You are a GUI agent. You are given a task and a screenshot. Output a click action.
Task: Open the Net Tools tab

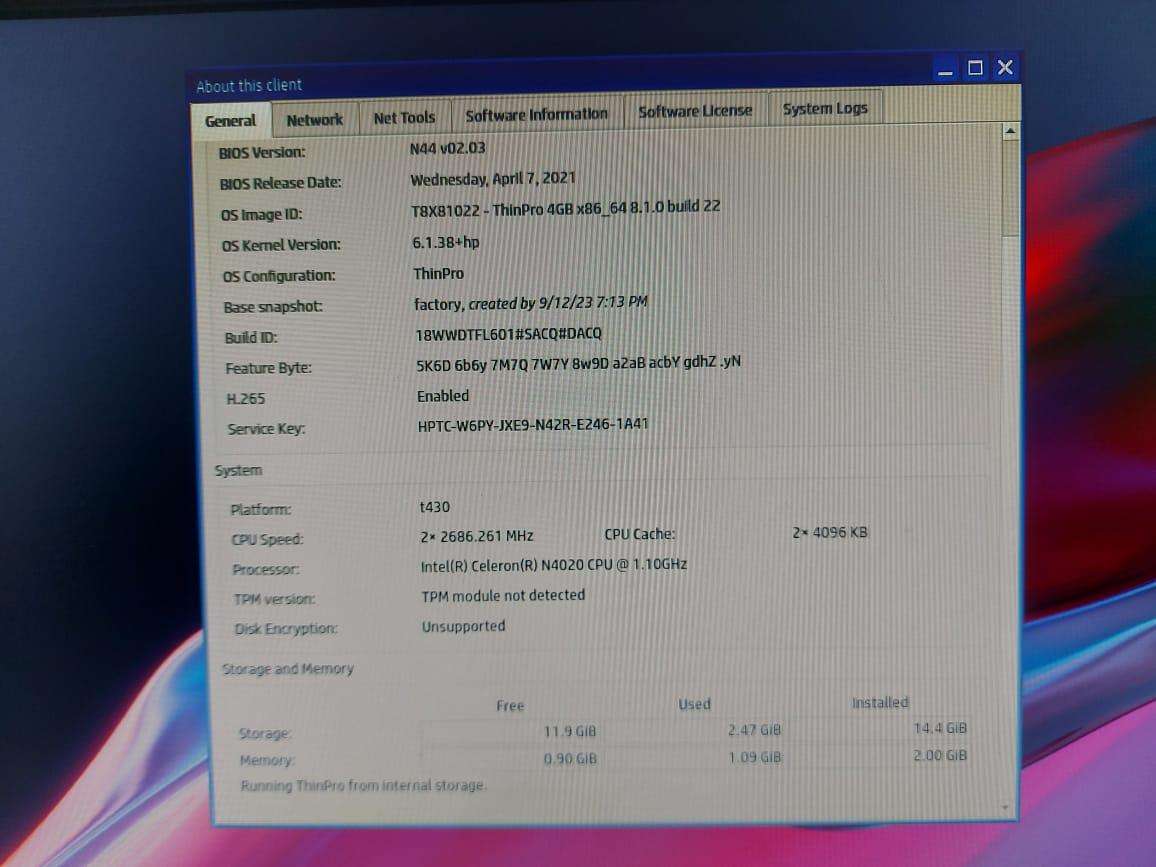coord(403,117)
